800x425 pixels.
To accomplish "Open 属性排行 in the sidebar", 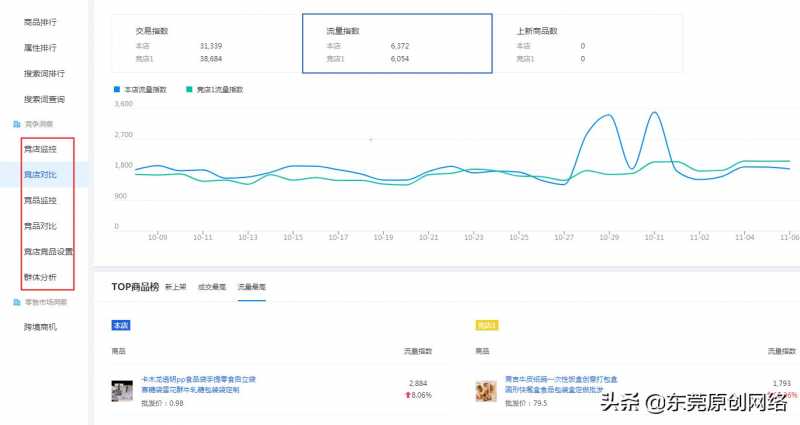I will [40, 47].
